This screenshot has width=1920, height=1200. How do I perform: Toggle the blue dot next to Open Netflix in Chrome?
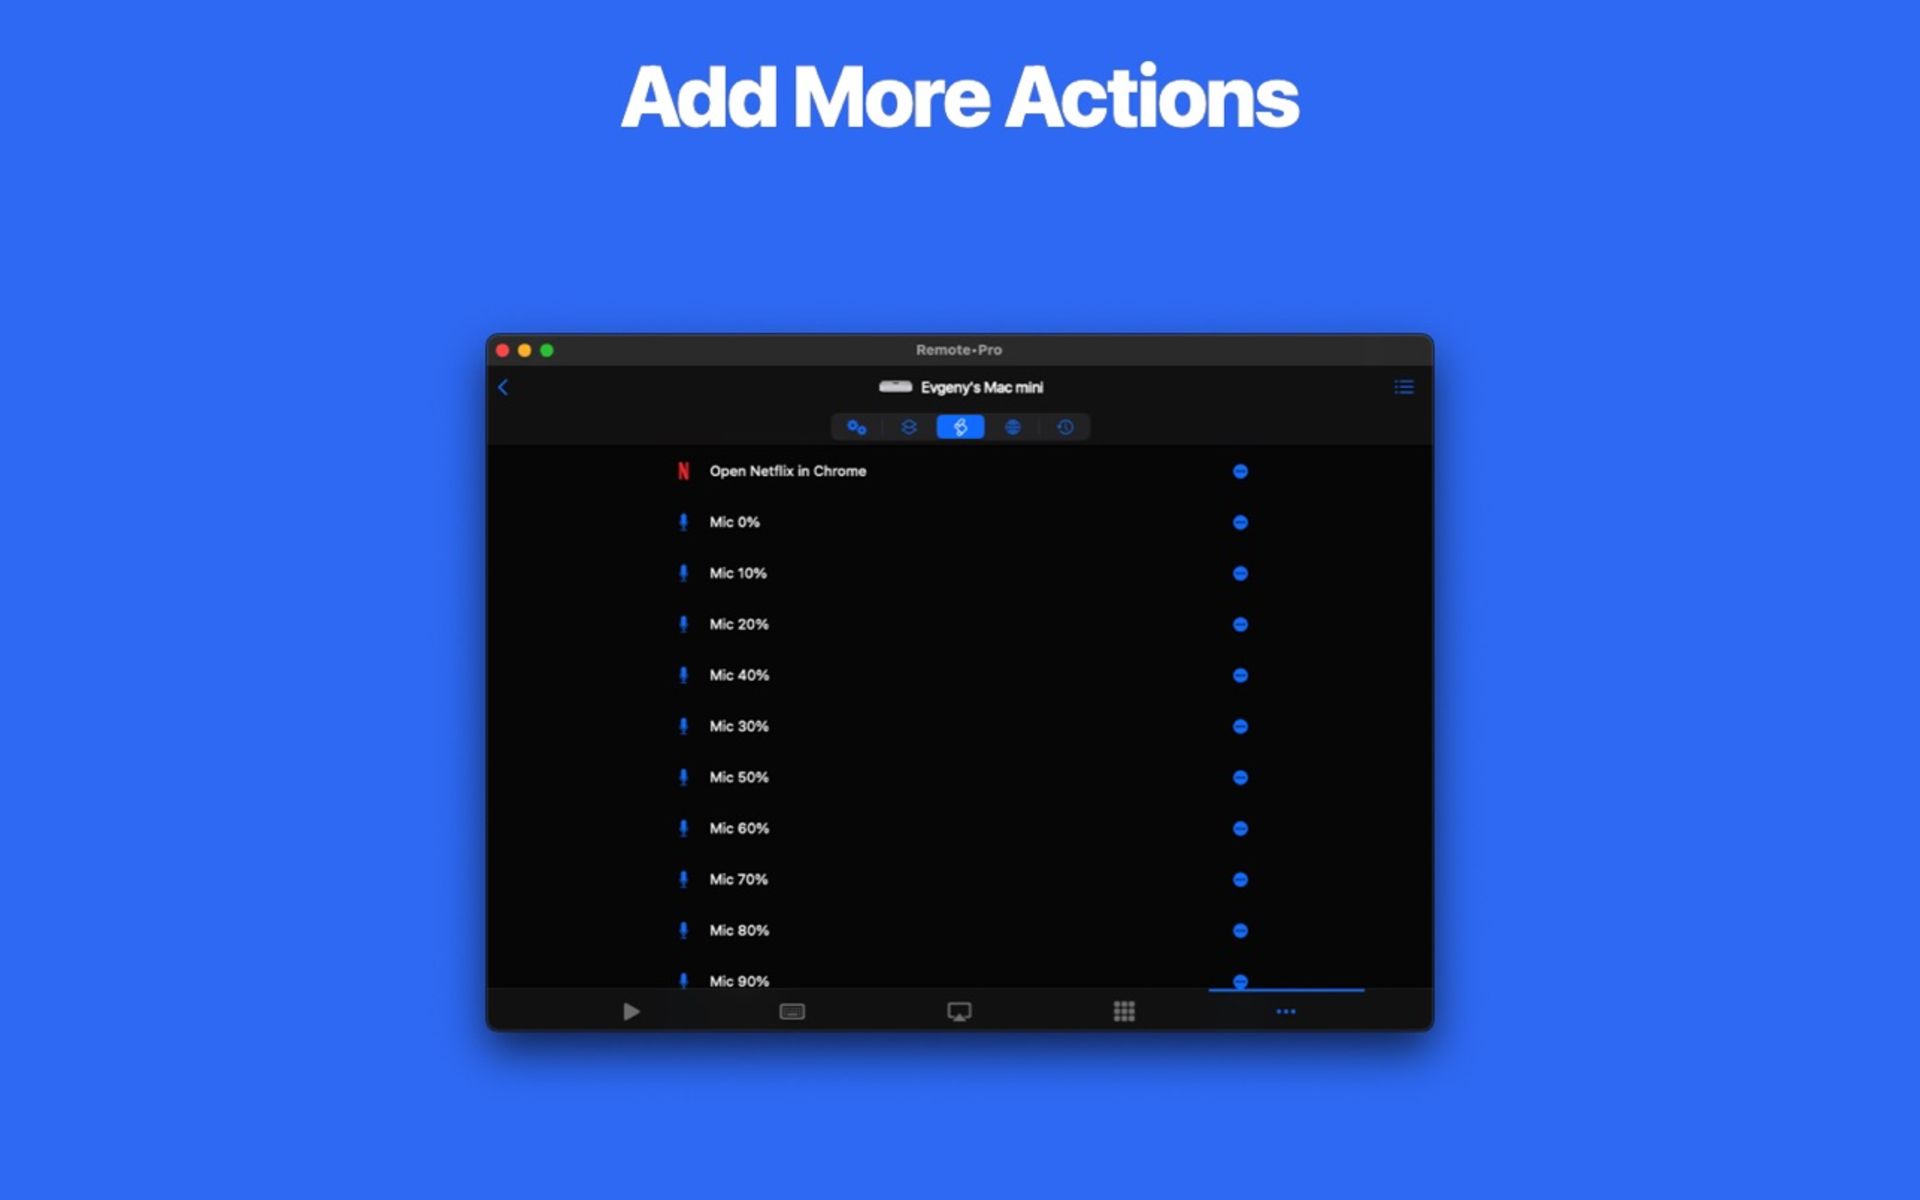1239,471
